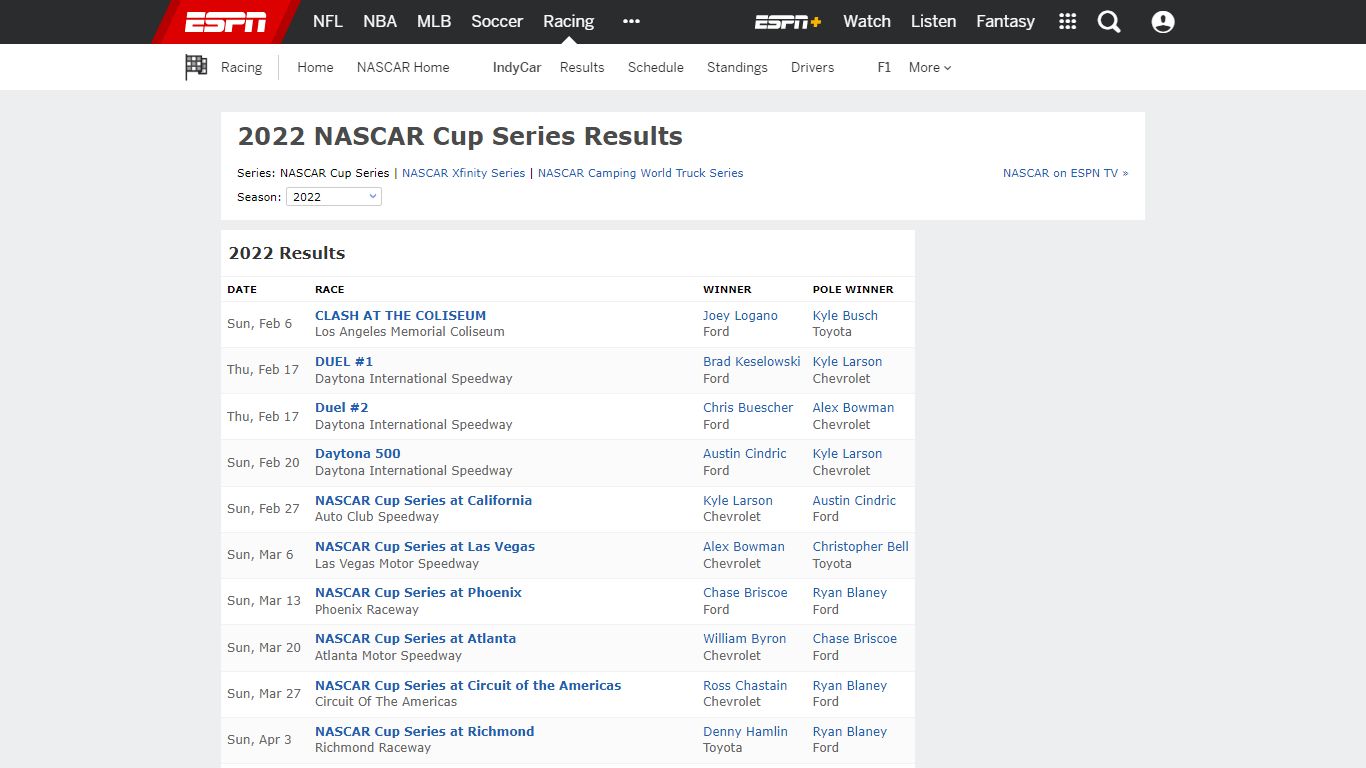Click the "Sun, Feb 6" date cell
1366x768 pixels.
coord(260,323)
